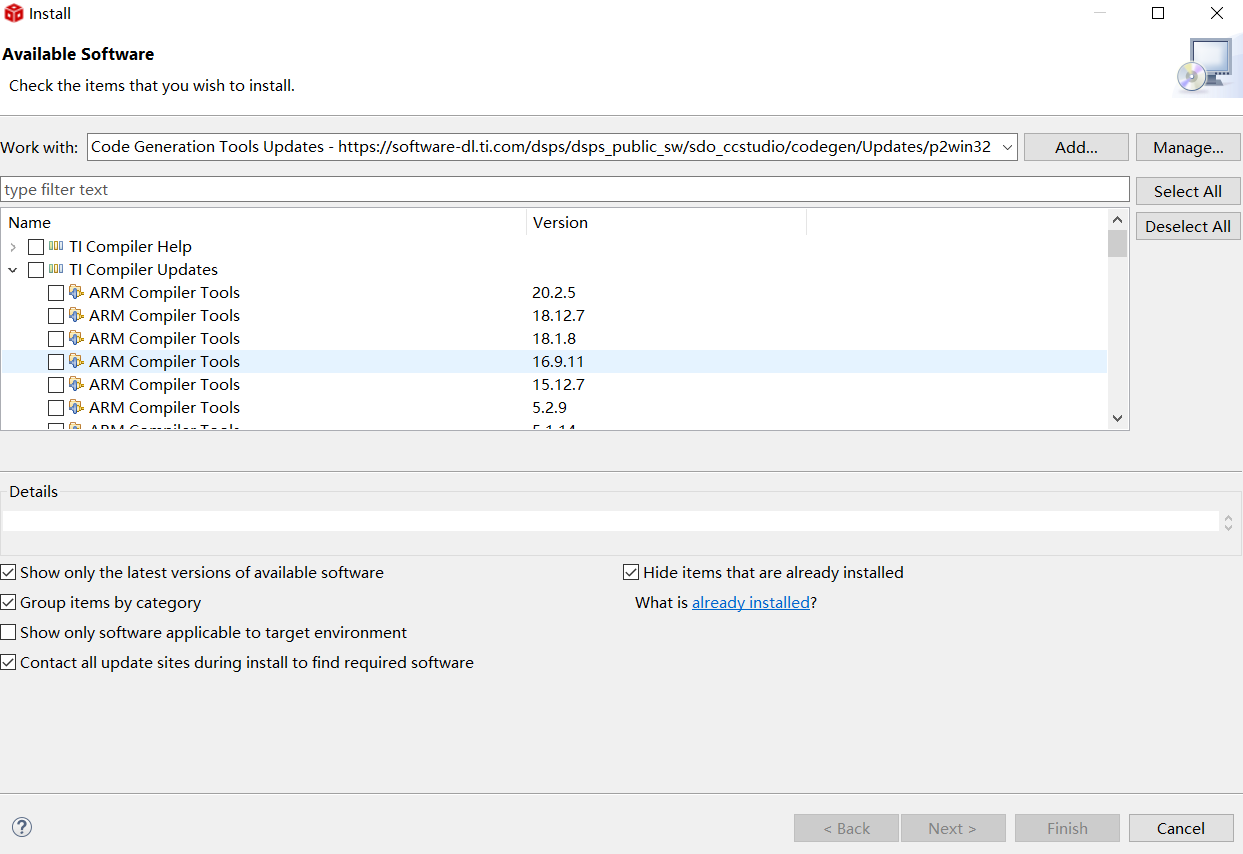The height and width of the screenshot is (854, 1243).
Task: Click the package icon for ARM Compiler Tools 16.9.11
Action: coord(75,361)
